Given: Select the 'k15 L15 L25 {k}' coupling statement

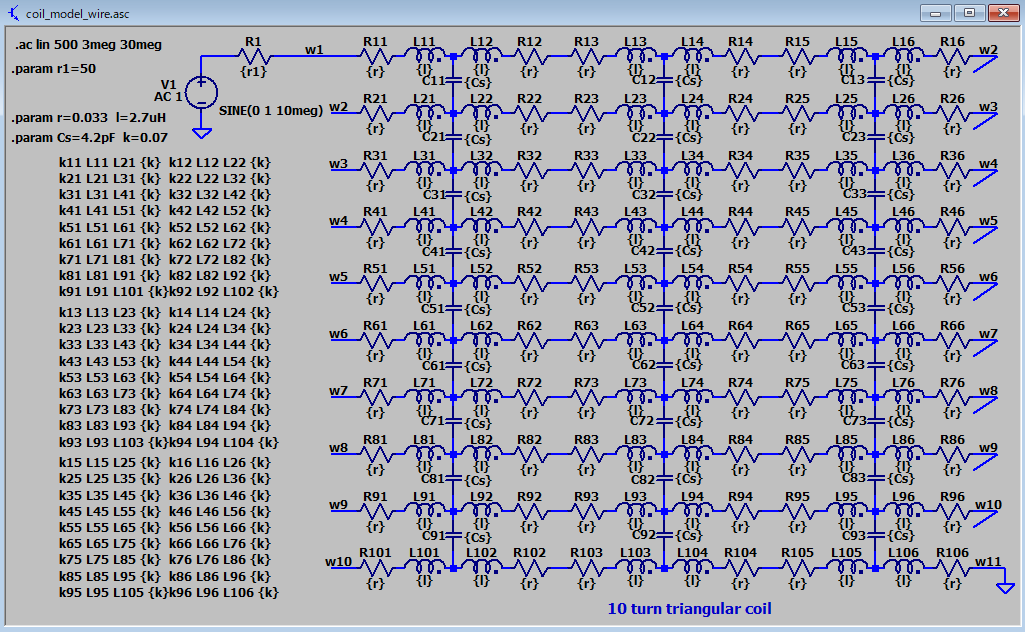Looking at the screenshot, I should pos(110,463).
